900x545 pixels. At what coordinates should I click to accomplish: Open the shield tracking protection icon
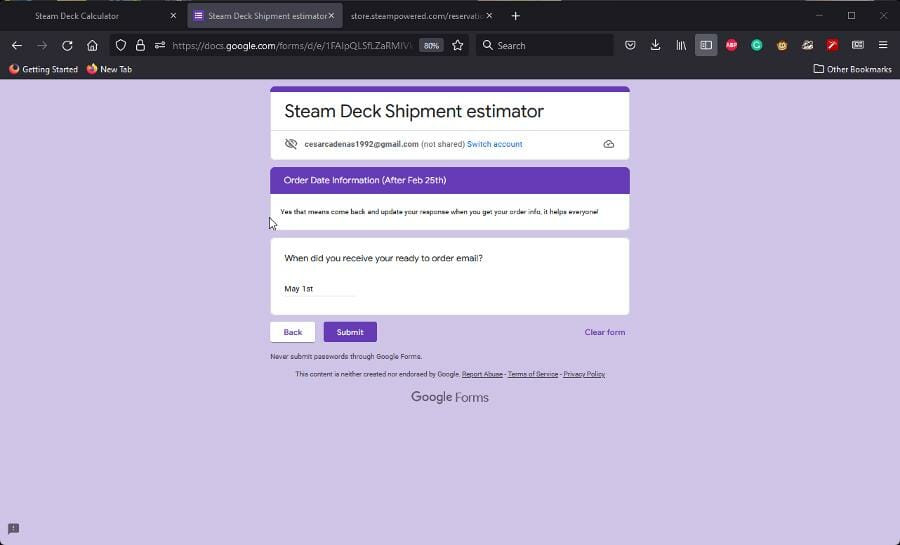pyautogui.click(x=121, y=45)
